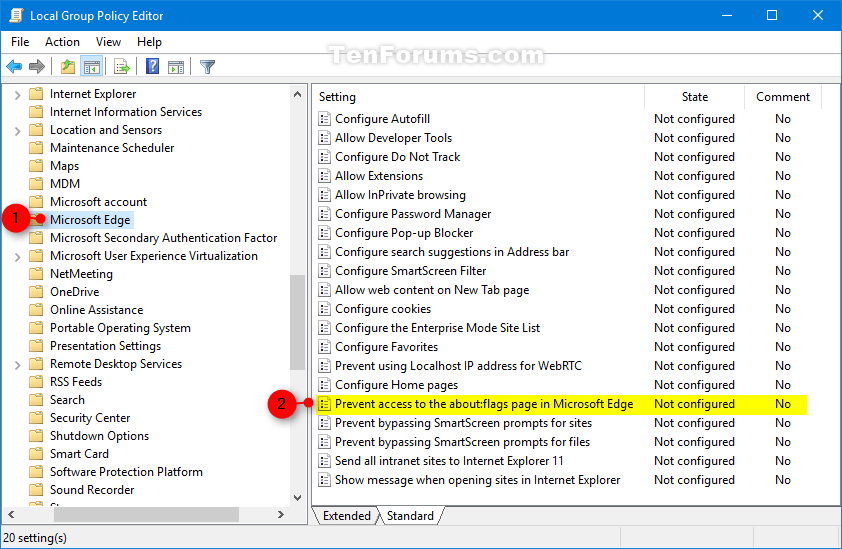Viewport: 842px width, 549px height.
Task: Select the Security Center tree folder
Action: click(x=90, y=418)
